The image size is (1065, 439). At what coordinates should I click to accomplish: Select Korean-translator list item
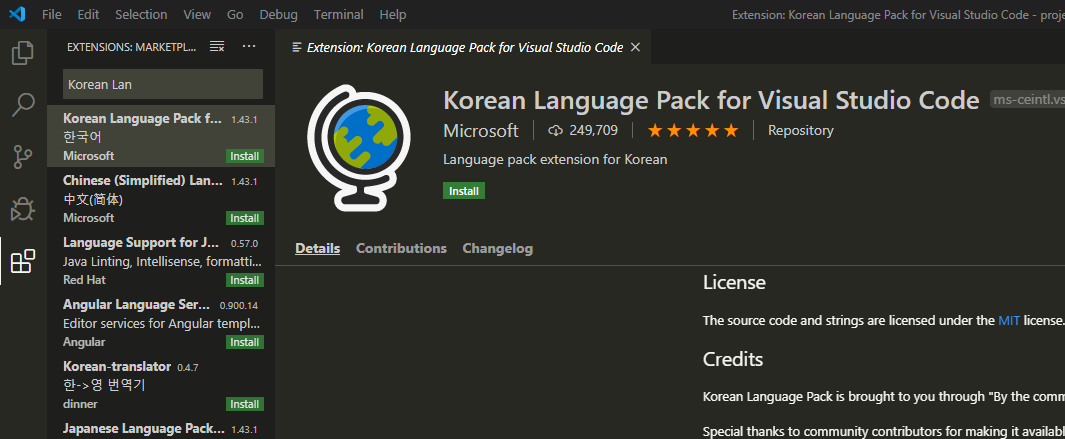pyautogui.click(x=161, y=384)
